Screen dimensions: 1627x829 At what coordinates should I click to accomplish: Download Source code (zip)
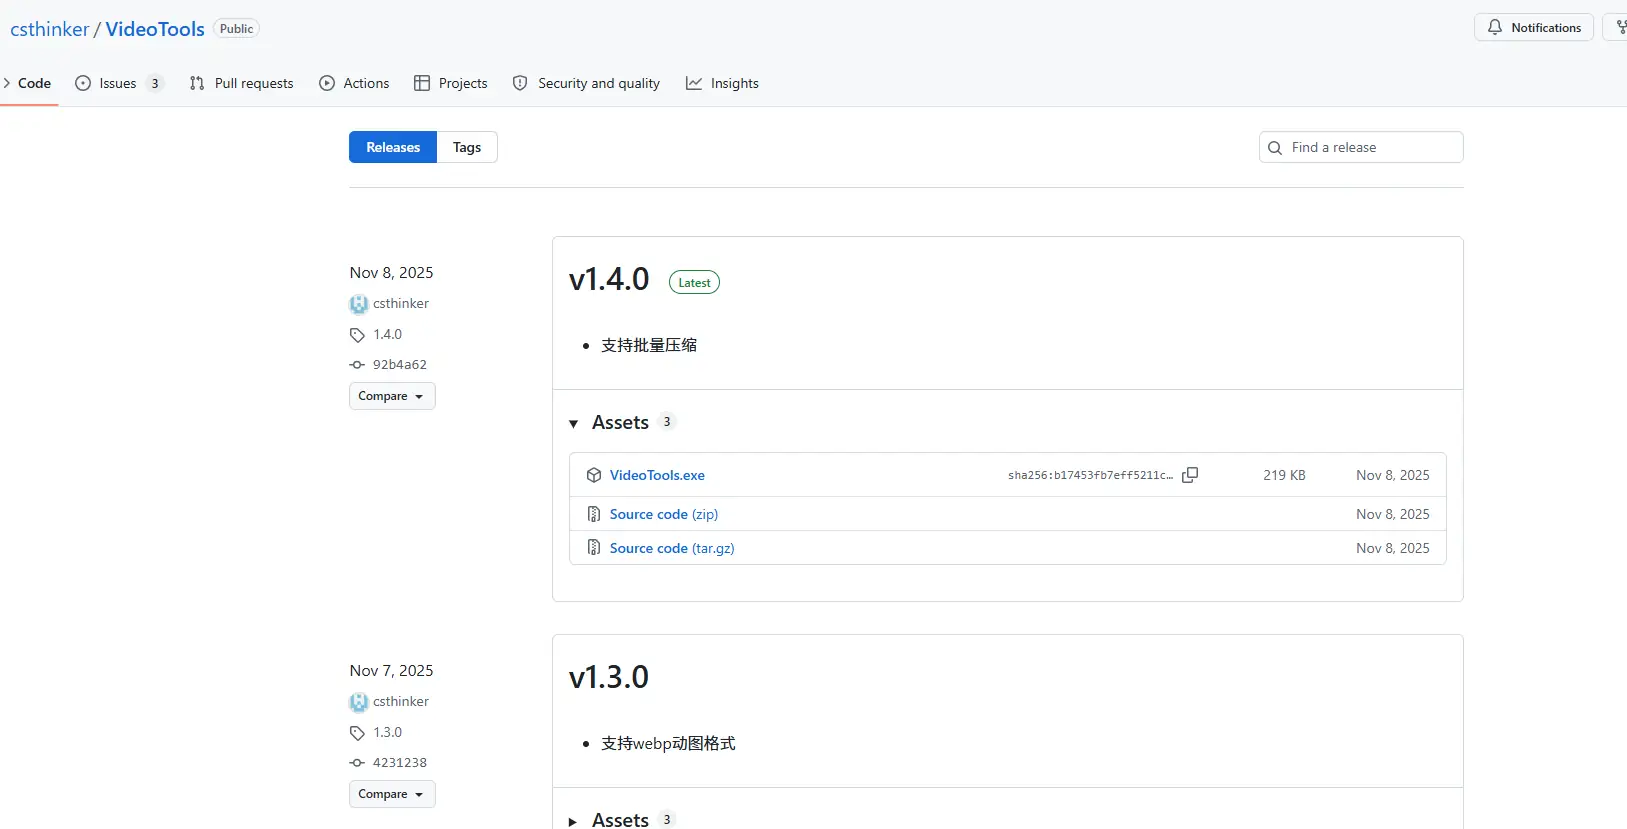pyautogui.click(x=664, y=514)
